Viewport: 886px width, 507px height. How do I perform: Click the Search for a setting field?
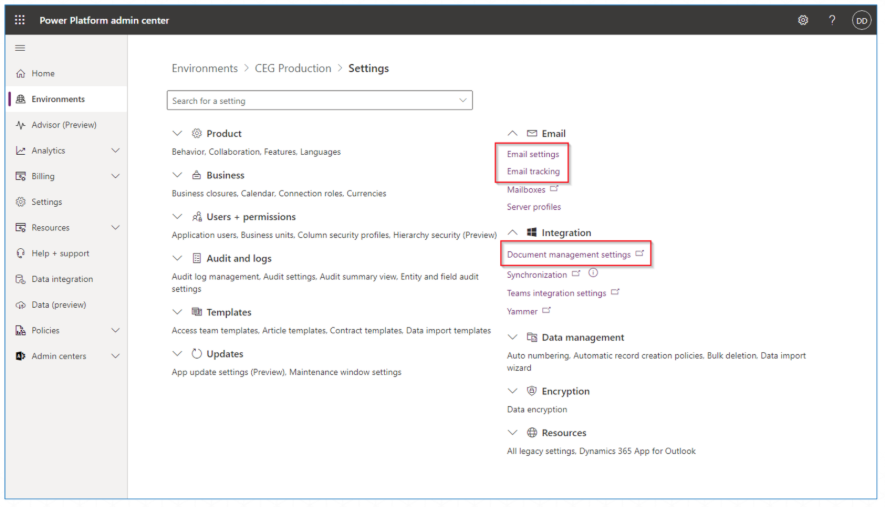[x=310, y=101]
